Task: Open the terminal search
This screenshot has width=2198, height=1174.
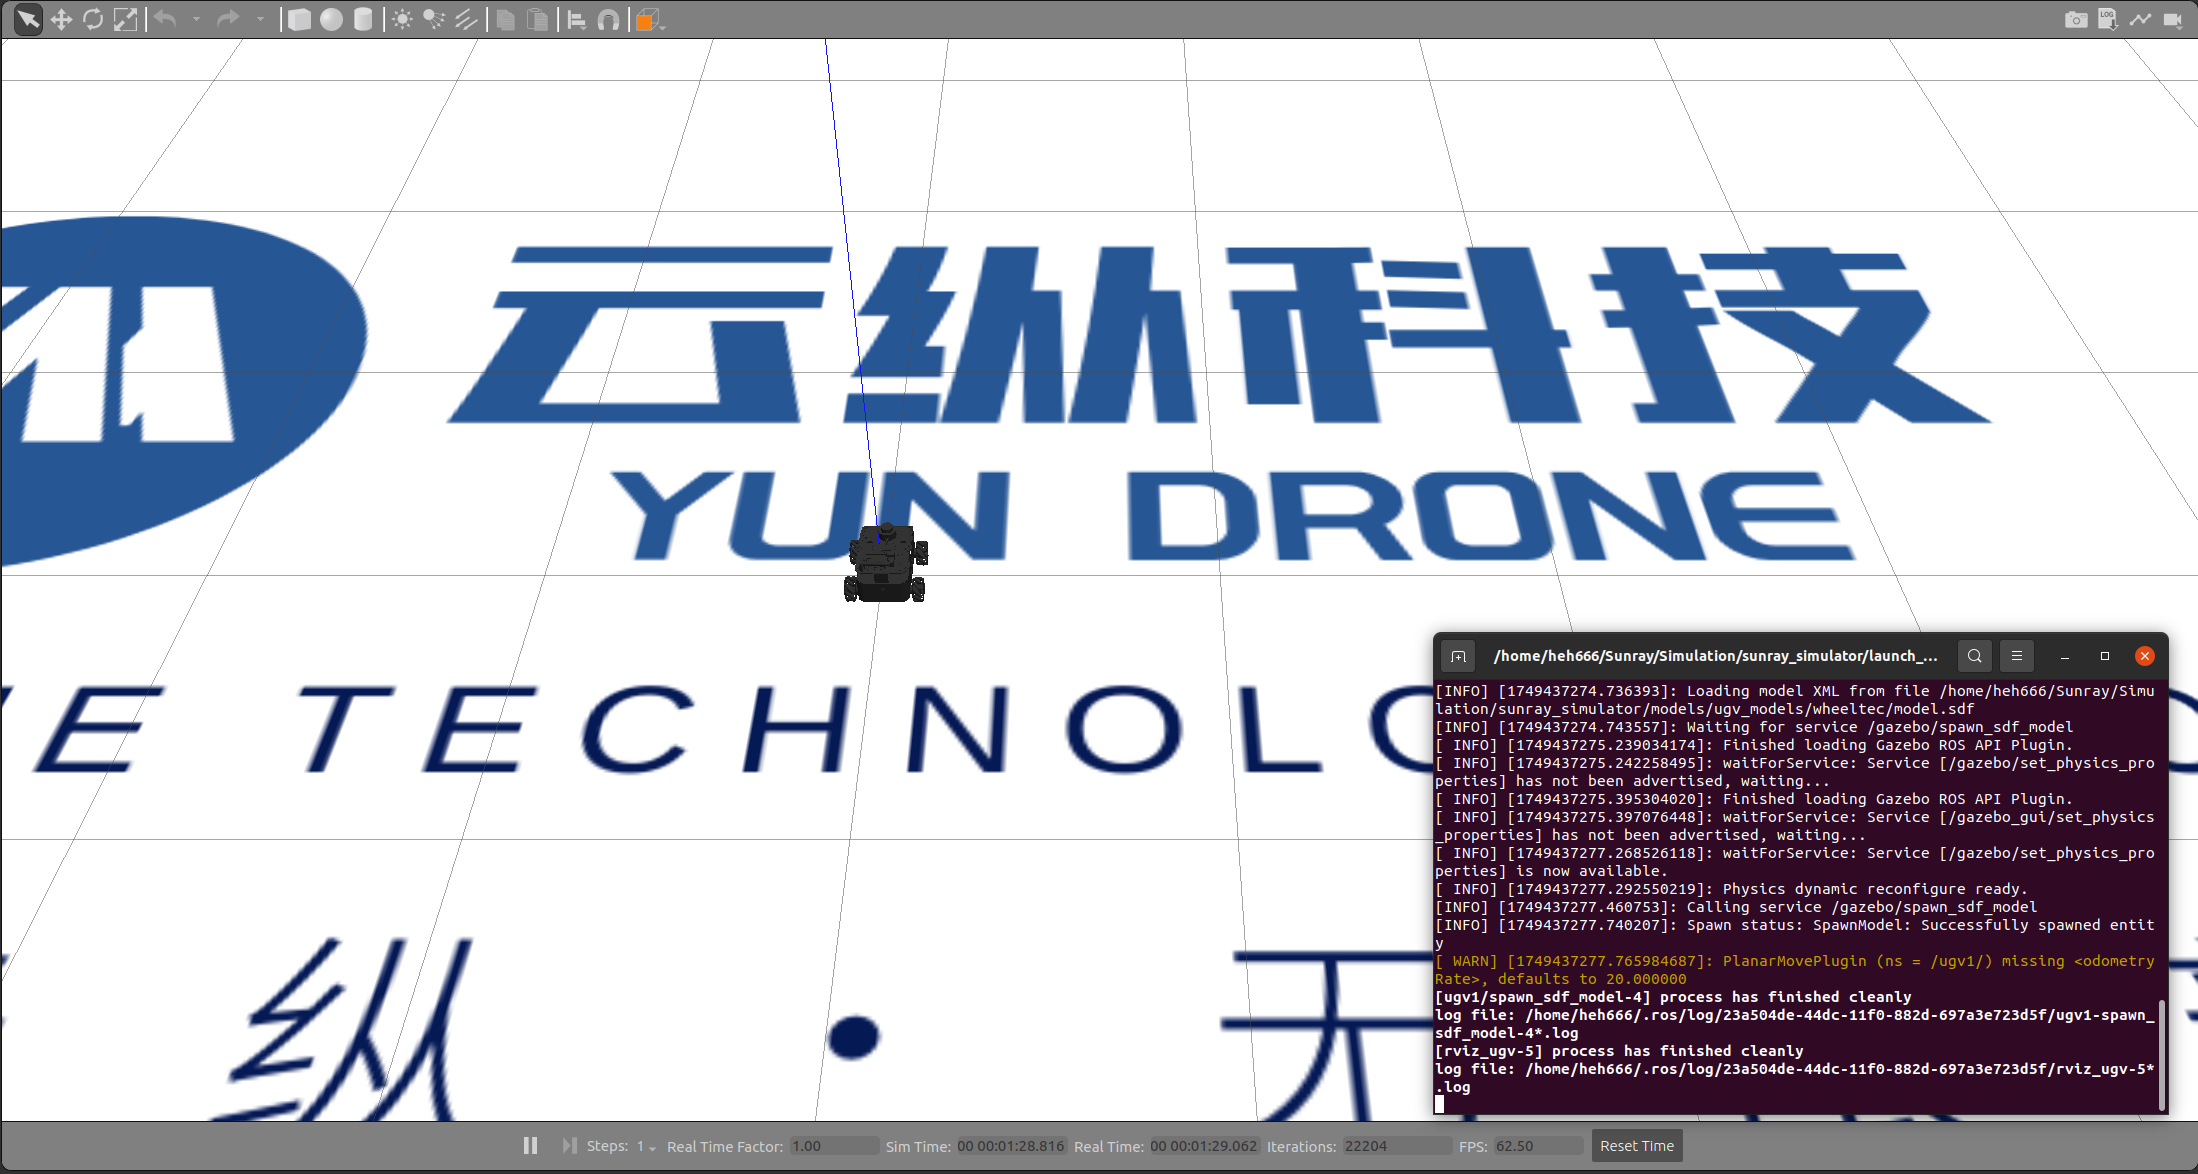Action: 1974,656
